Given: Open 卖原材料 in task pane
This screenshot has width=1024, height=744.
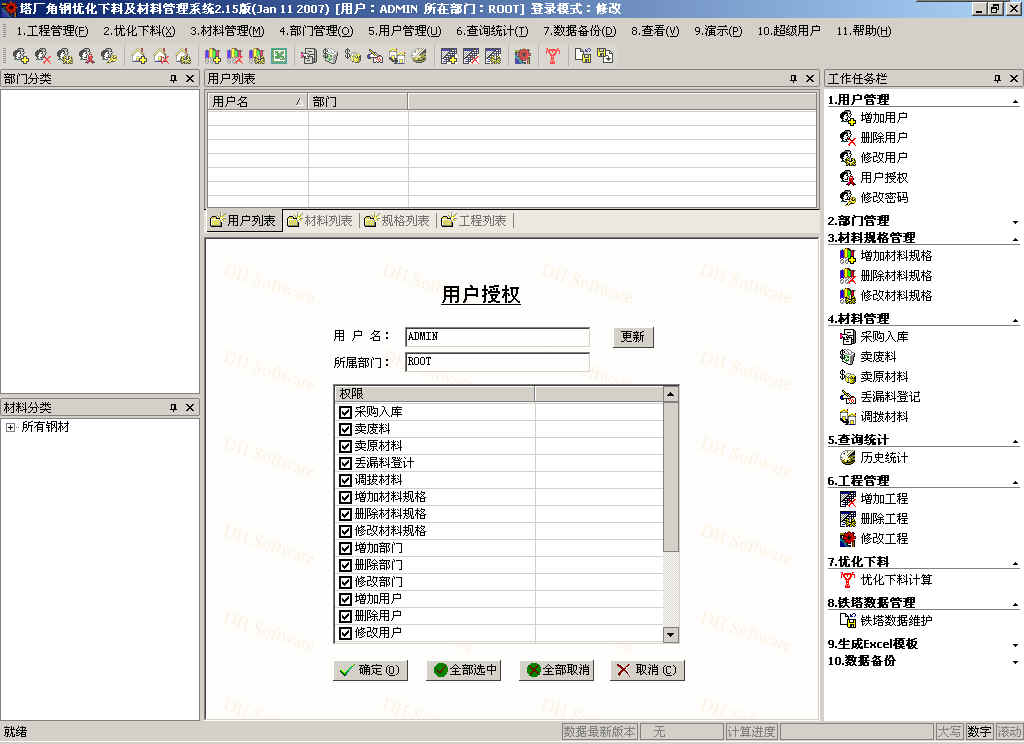Looking at the screenshot, I should [884, 376].
